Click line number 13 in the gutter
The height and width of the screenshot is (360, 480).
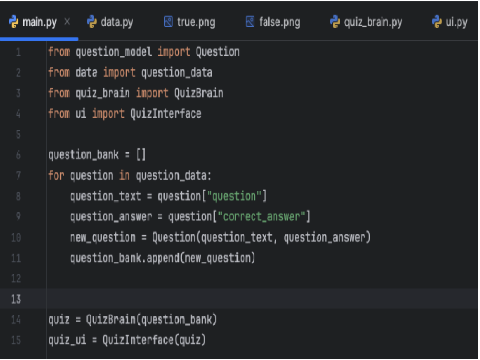coord(16,299)
